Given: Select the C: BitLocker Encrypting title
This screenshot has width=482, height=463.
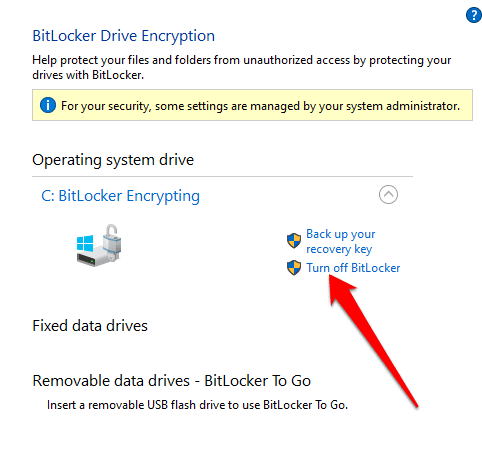Looking at the screenshot, I should (x=120, y=196).
